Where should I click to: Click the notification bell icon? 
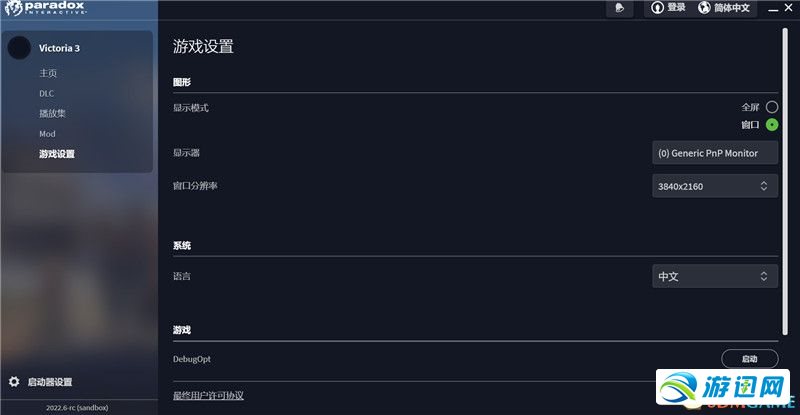621,8
